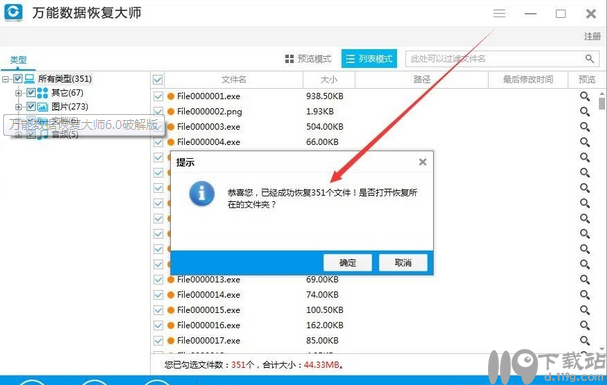
Task: Preview File0000014.exe with magnifier icon
Action: click(585, 295)
